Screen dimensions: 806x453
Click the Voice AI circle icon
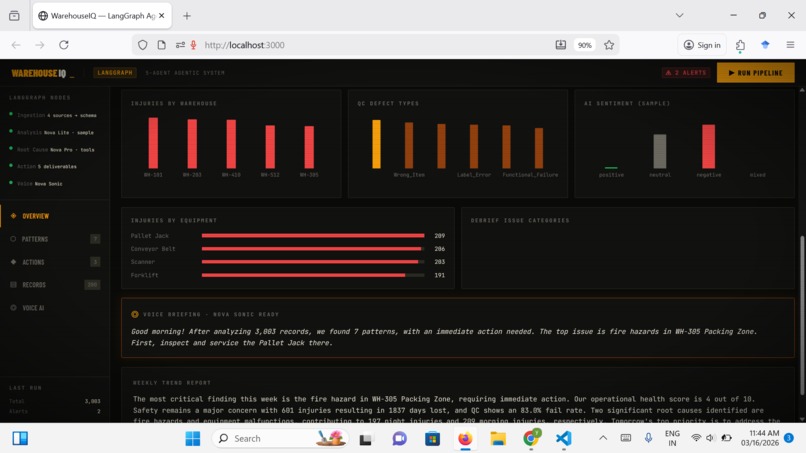13,308
